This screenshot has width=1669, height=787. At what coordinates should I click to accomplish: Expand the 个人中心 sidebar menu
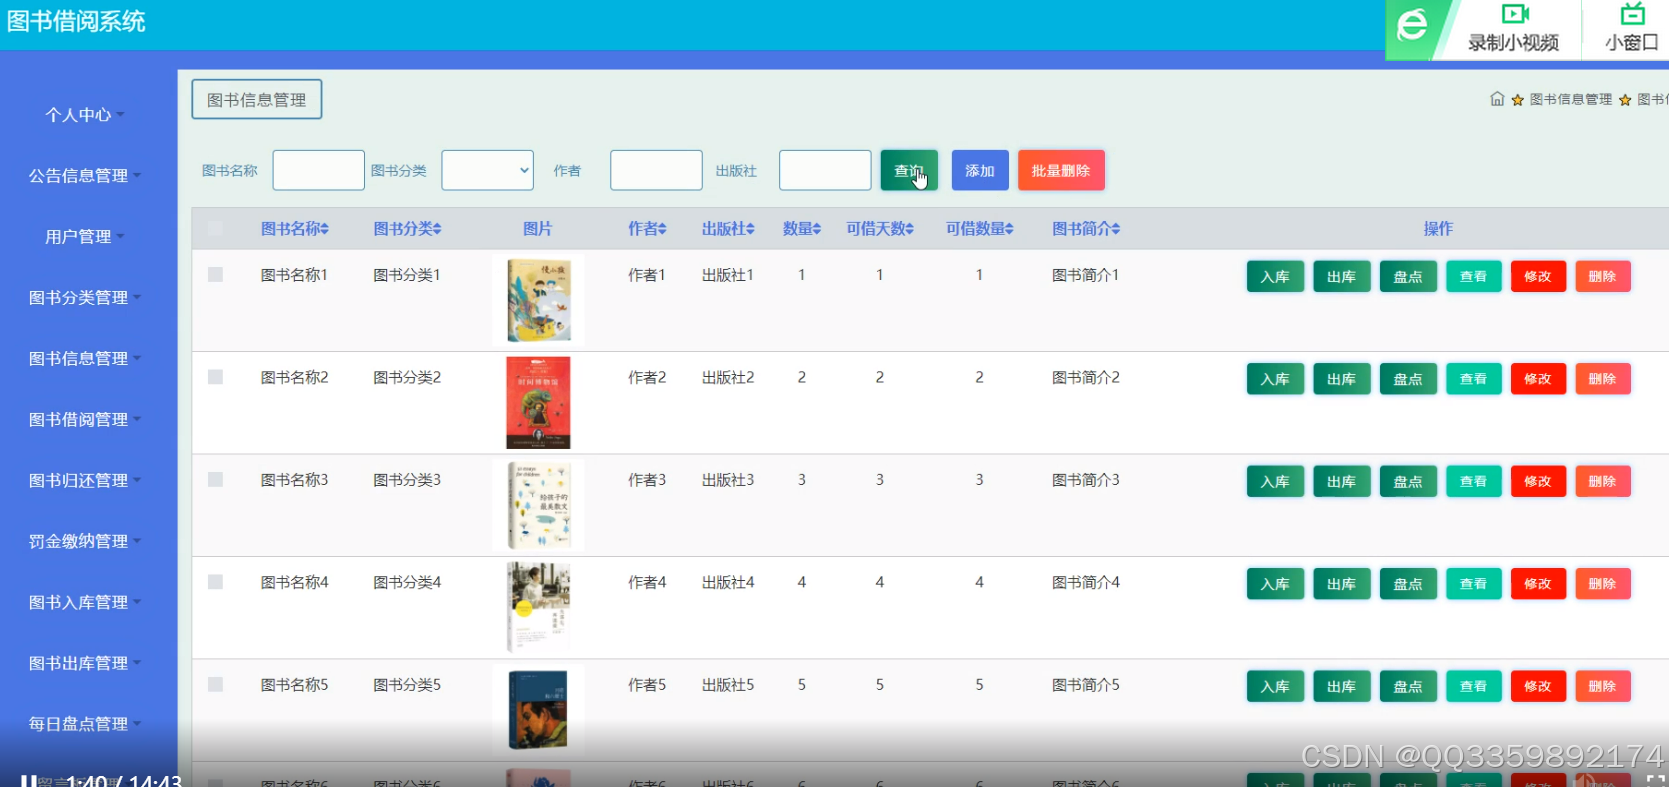tap(85, 115)
